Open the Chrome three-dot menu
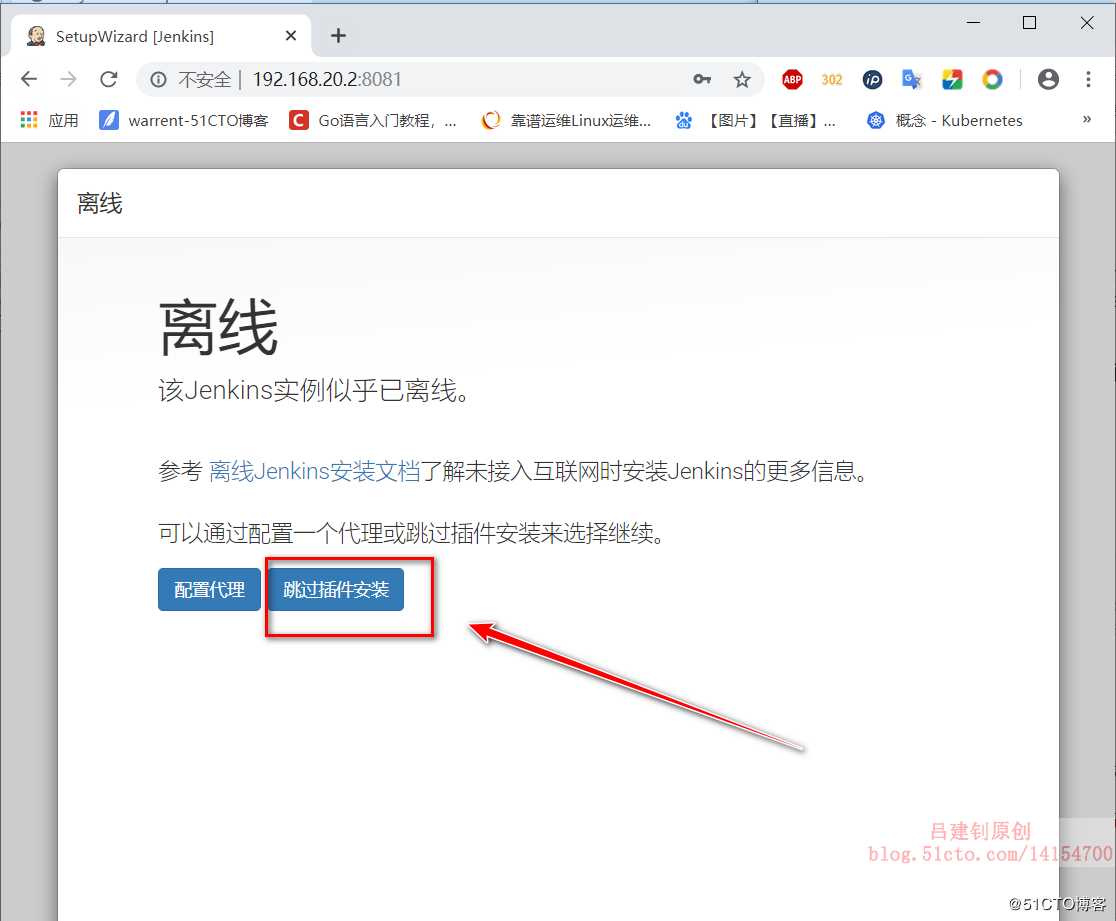This screenshot has width=1116, height=921. 1088,79
